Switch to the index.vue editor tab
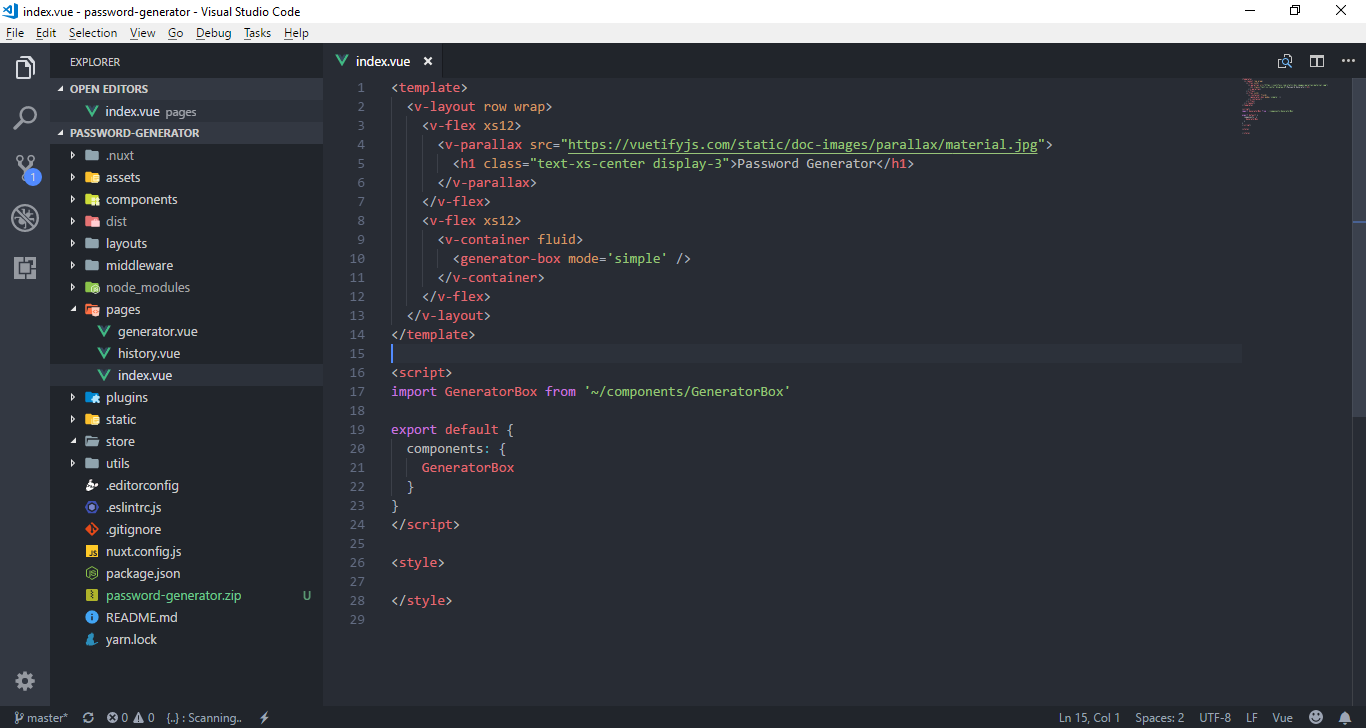Viewport: 1366px width, 728px height. click(384, 61)
